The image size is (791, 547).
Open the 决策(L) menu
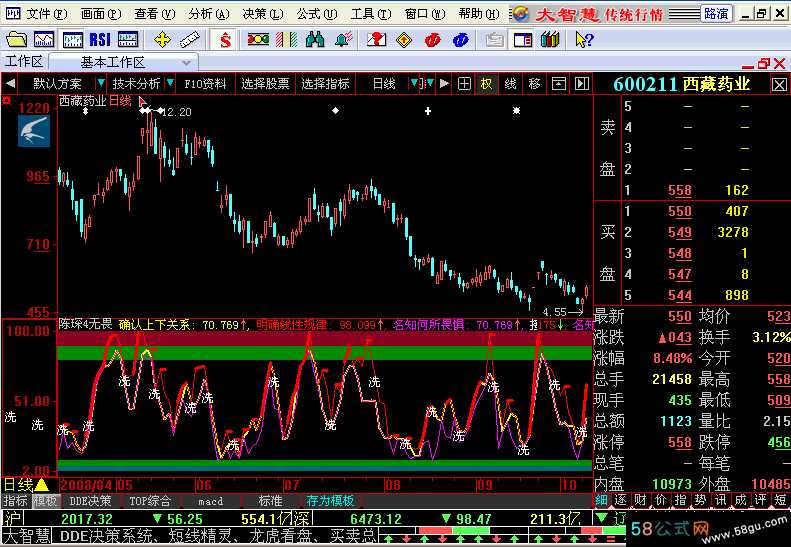[x=263, y=14]
